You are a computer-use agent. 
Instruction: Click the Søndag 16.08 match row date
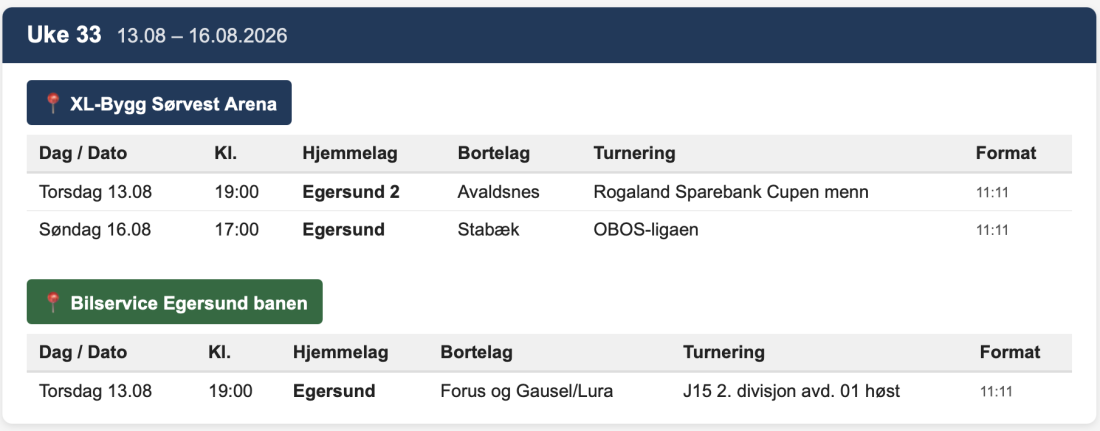point(95,230)
